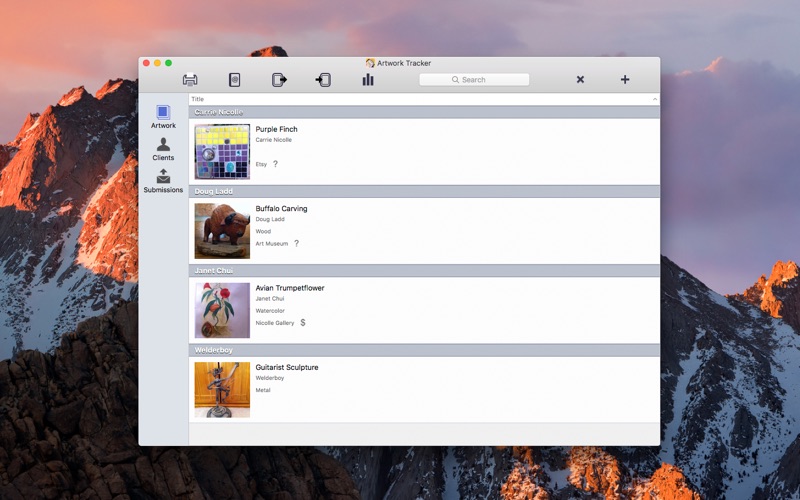This screenshot has height=500, width=800.
Task: Click the Etsy location text
Action: tap(261, 164)
